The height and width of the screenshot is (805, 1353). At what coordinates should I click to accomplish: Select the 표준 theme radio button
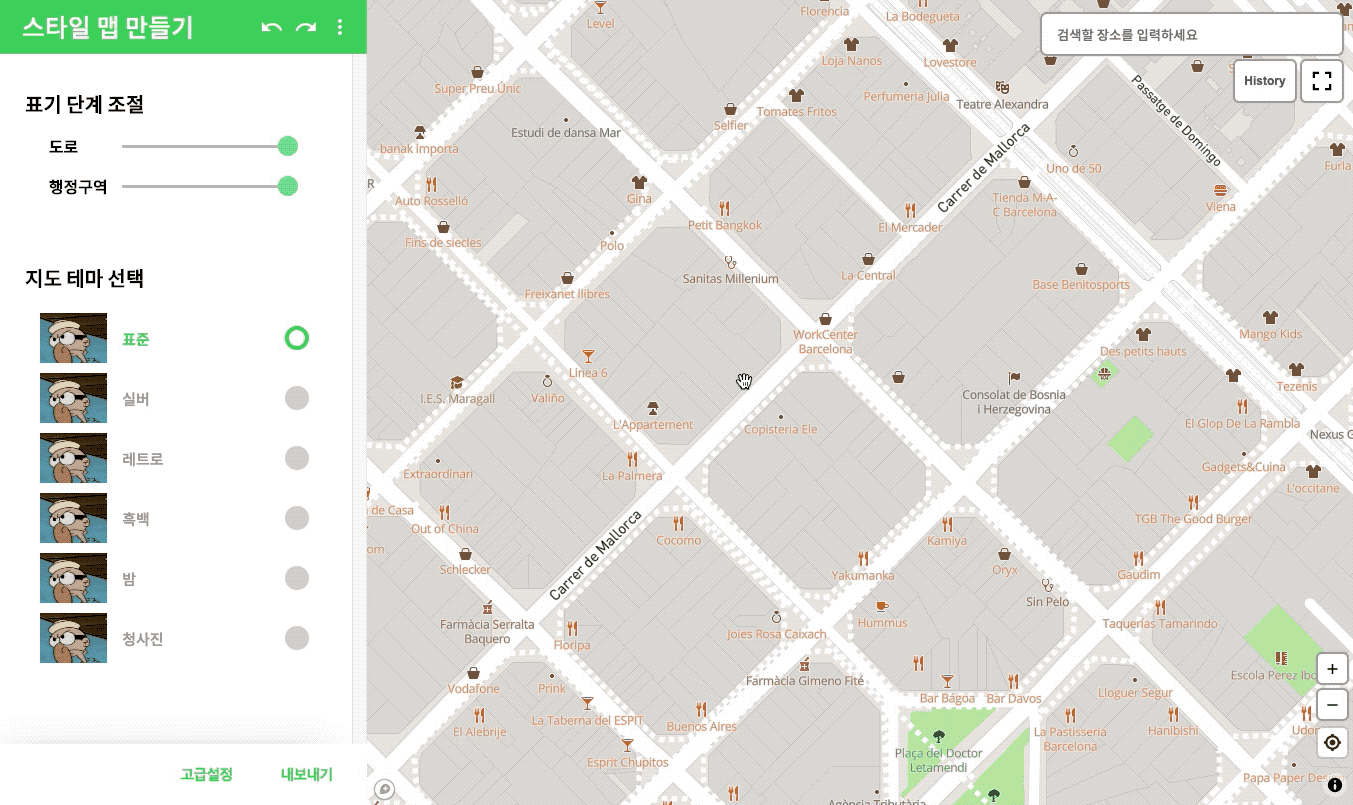point(297,338)
